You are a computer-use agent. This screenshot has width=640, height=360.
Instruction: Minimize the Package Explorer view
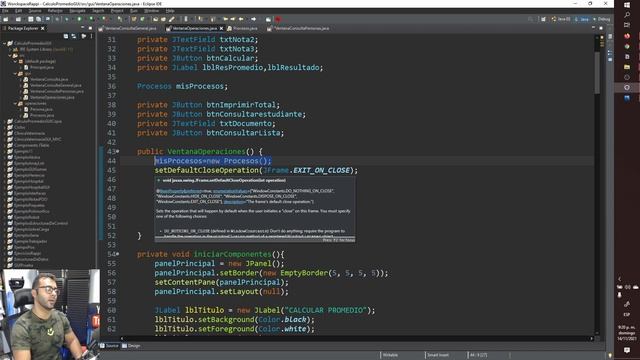[82, 28]
